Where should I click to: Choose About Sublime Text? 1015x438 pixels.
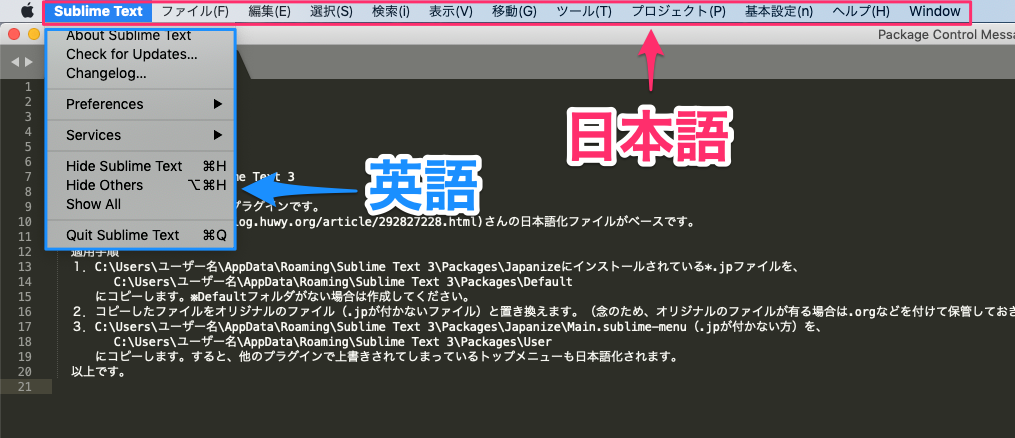coord(140,36)
